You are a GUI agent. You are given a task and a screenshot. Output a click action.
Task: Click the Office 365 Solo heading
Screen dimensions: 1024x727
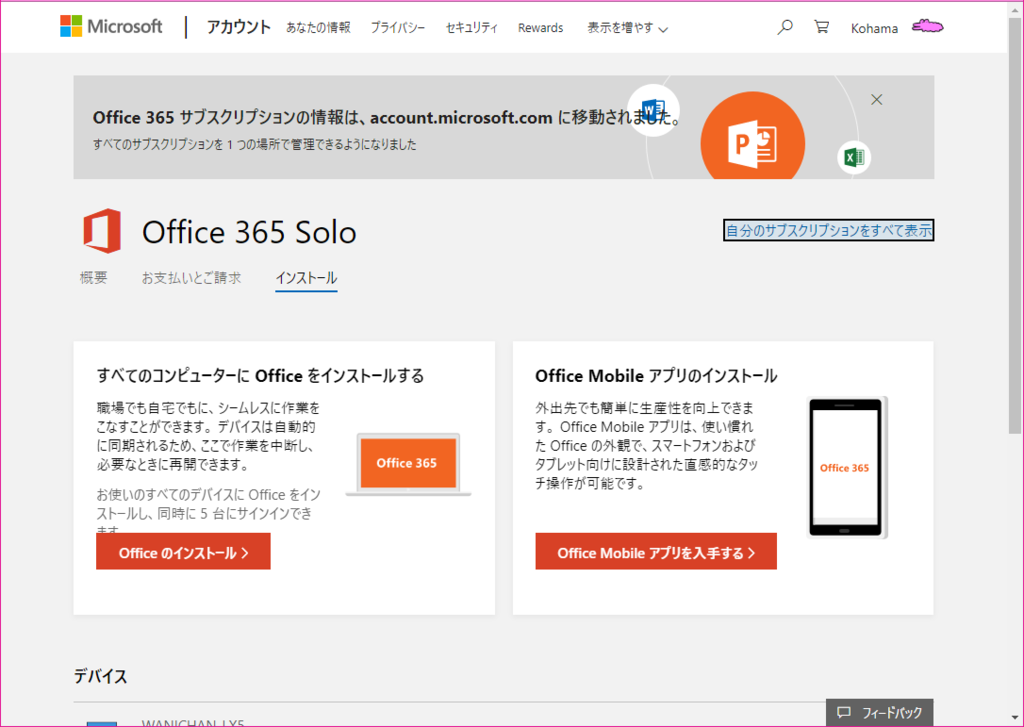[x=249, y=232]
